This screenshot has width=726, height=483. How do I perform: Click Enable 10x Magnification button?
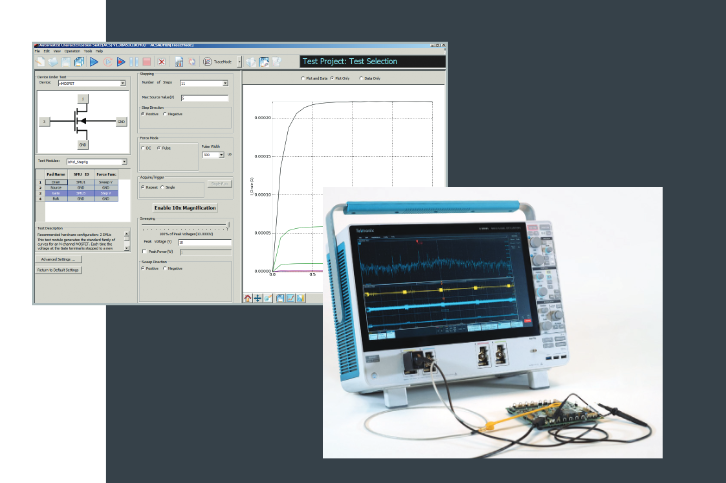pos(184,207)
